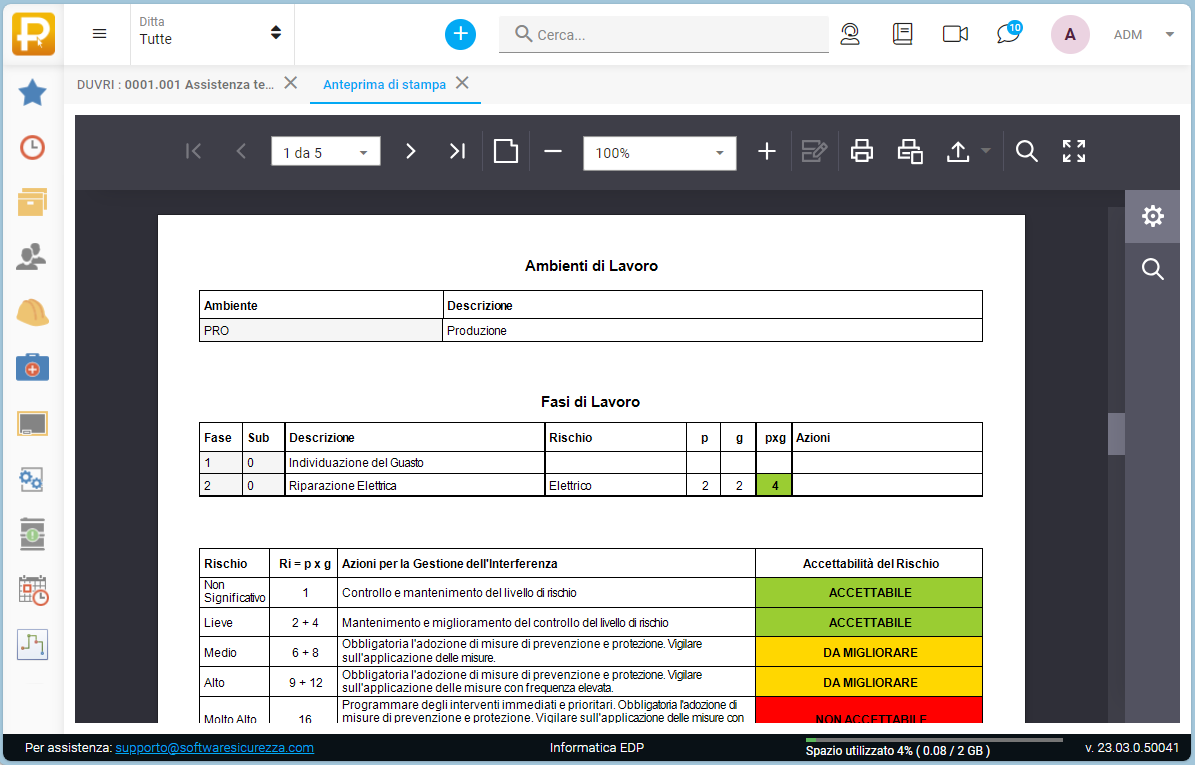Toggle the hamburger navigation menu
Viewport: 1195px width, 765px height.
(99, 34)
